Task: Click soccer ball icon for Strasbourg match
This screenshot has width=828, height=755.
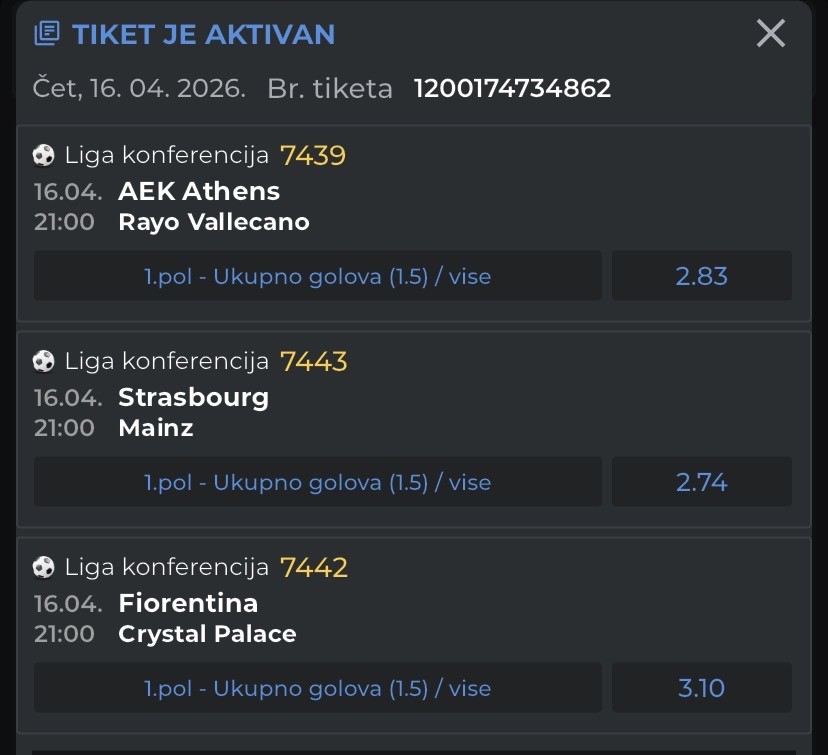Action: pos(44,361)
